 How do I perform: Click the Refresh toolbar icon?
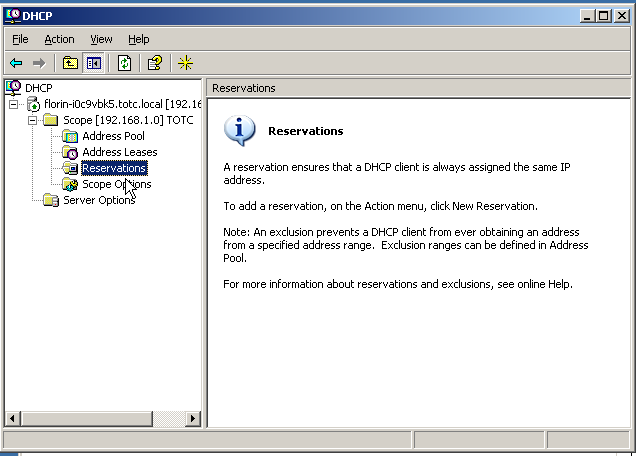click(124, 63)
